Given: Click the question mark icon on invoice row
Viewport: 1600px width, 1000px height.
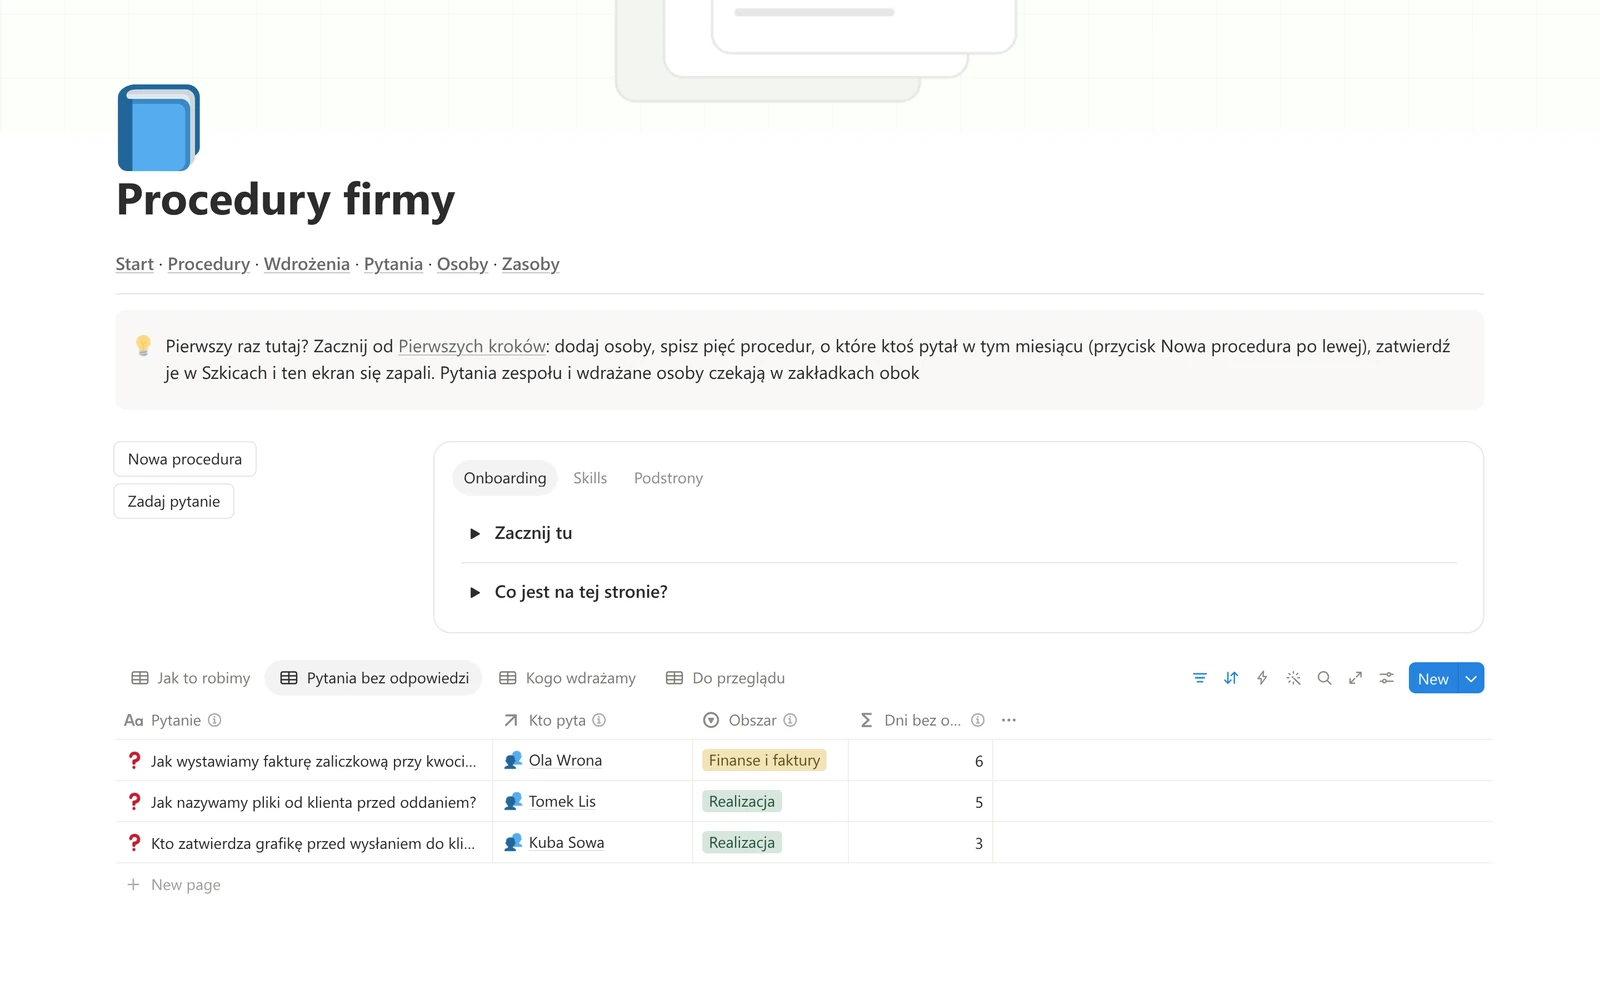Looking at the screenshot, I should click(x=134, y=761).
